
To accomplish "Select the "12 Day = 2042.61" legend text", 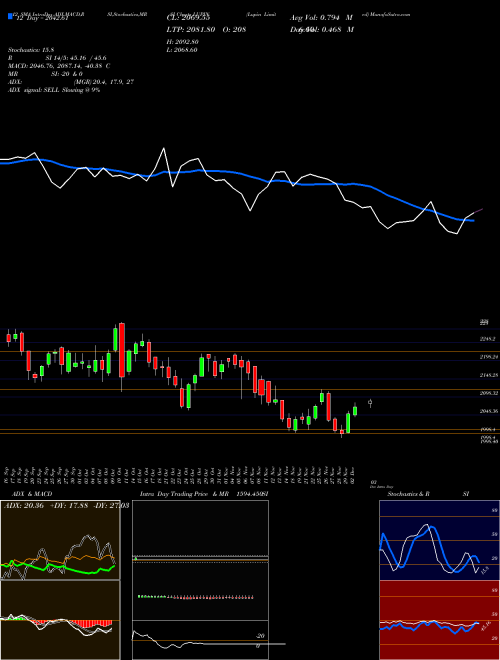I will [x=45, y=18].
